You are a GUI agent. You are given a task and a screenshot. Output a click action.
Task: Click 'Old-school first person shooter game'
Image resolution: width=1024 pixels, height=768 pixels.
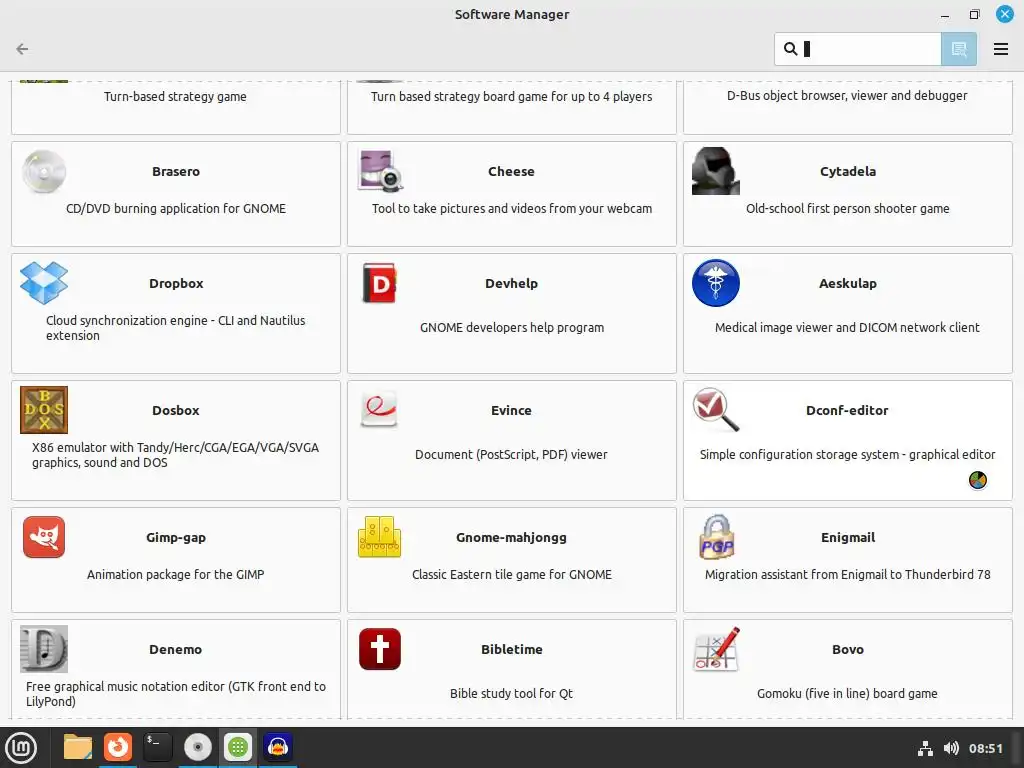tap(848, 209)
